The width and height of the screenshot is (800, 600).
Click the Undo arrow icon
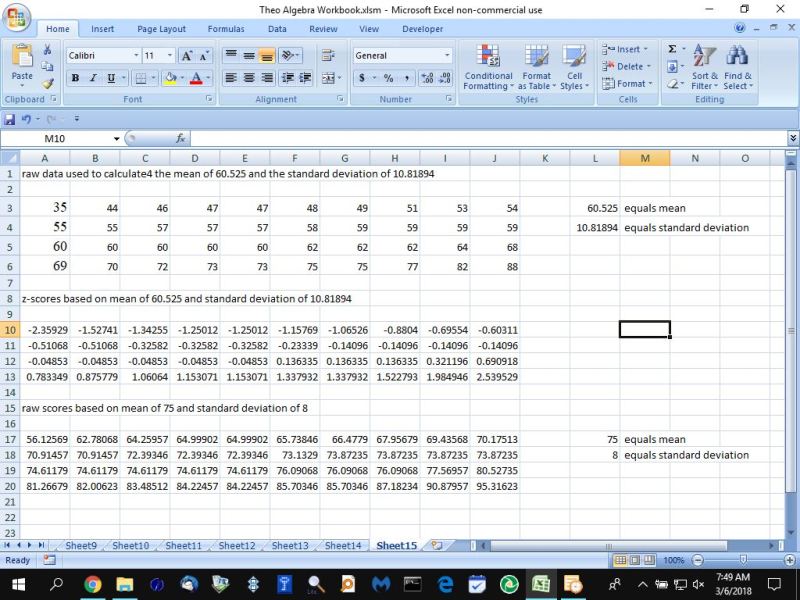coord(26,119)
